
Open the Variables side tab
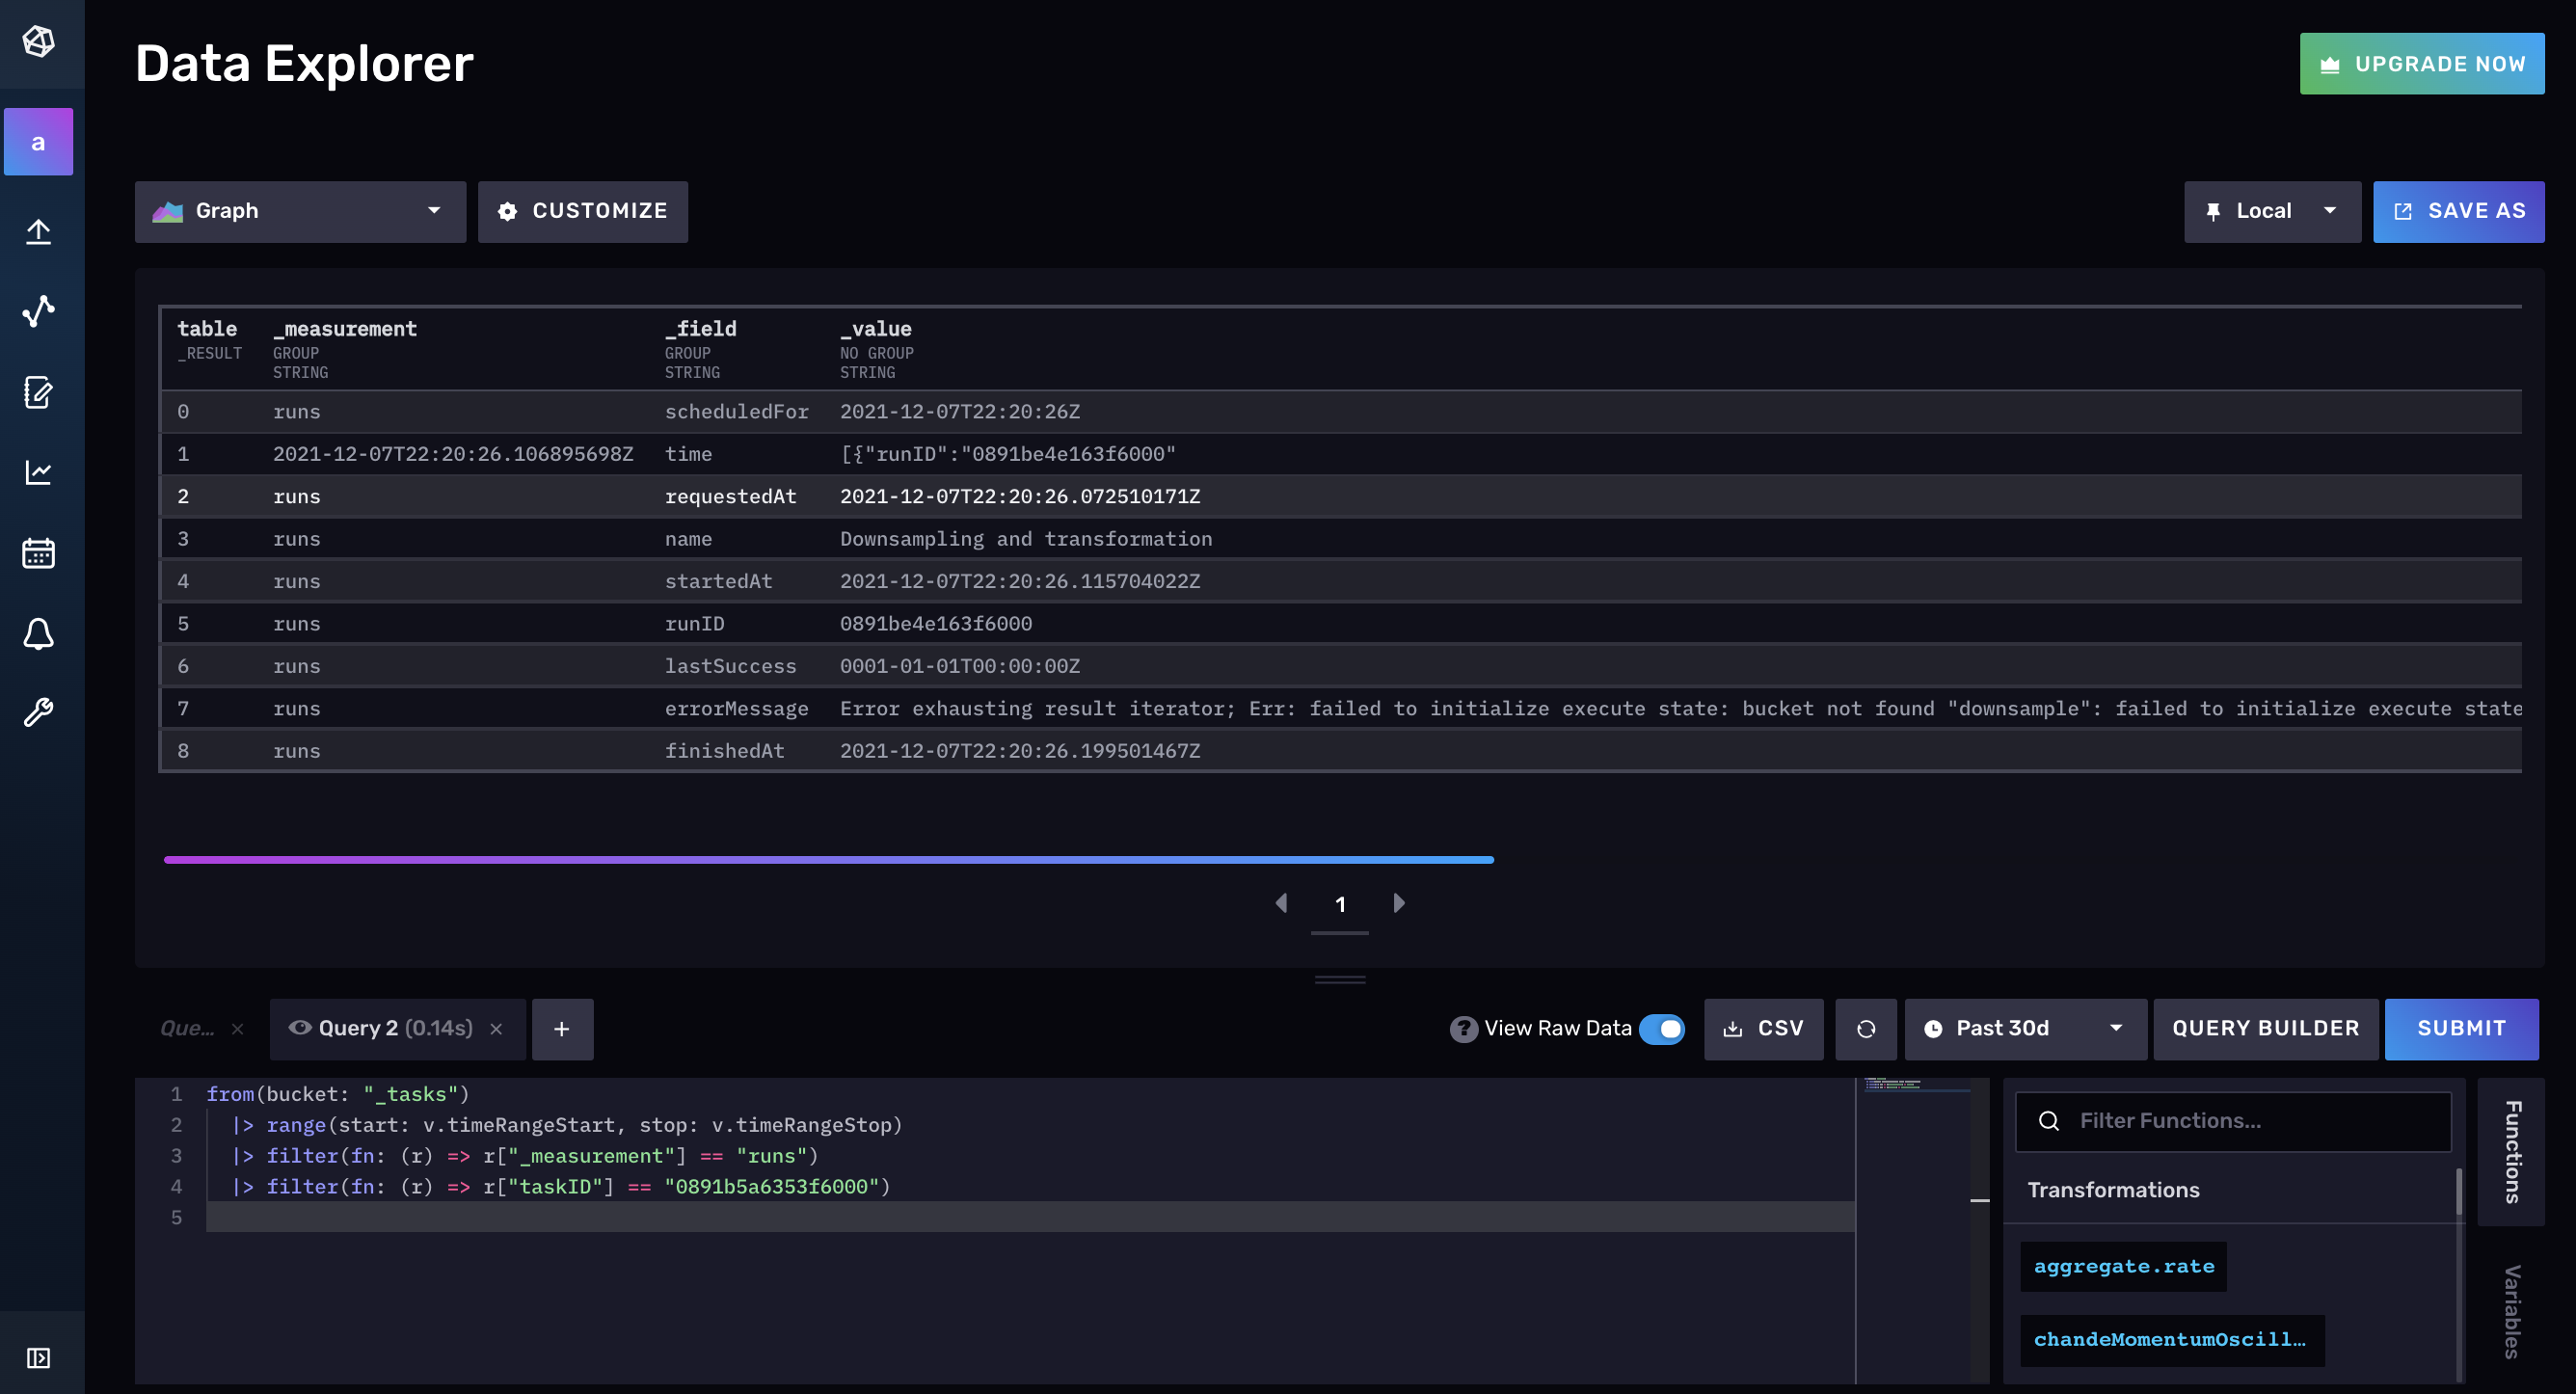coord(2512,1311)
